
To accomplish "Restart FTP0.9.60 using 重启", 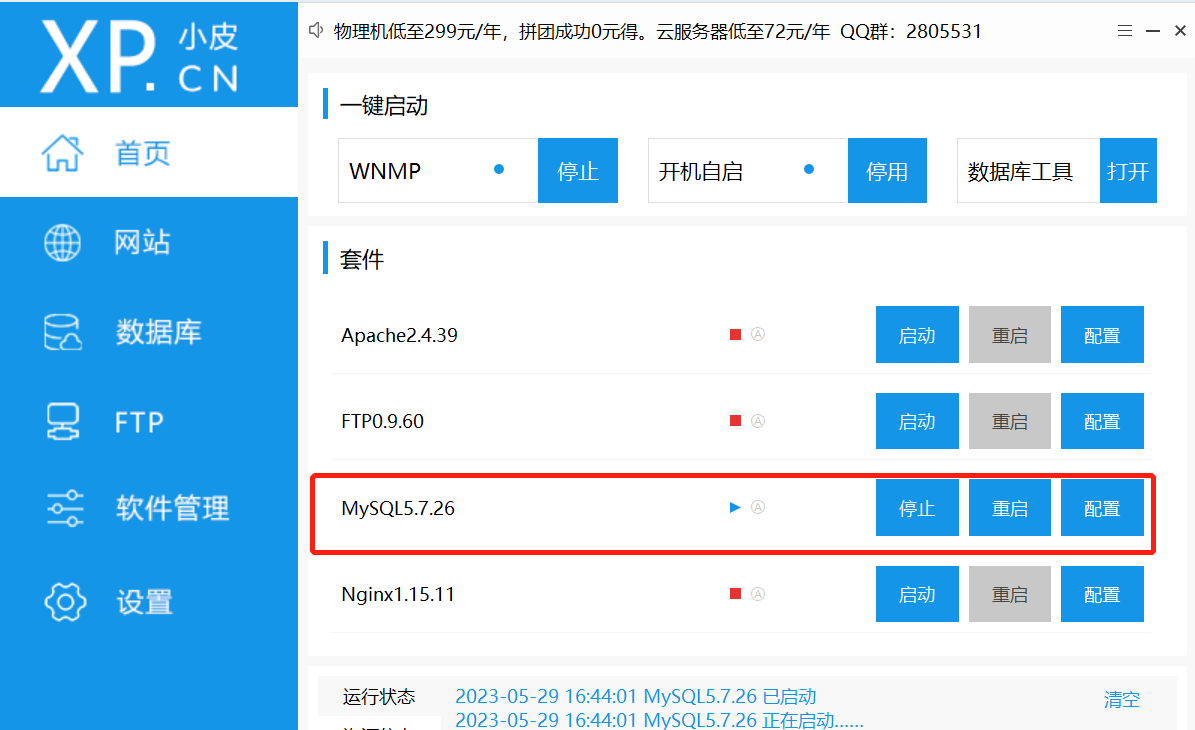I will (x=1010, y=421).
